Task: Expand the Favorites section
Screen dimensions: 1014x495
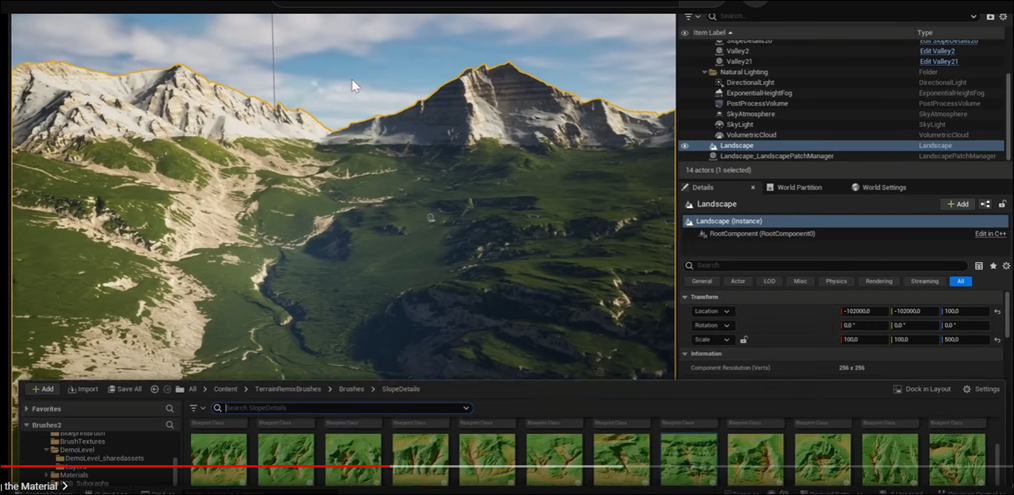Action: point(27,409)
